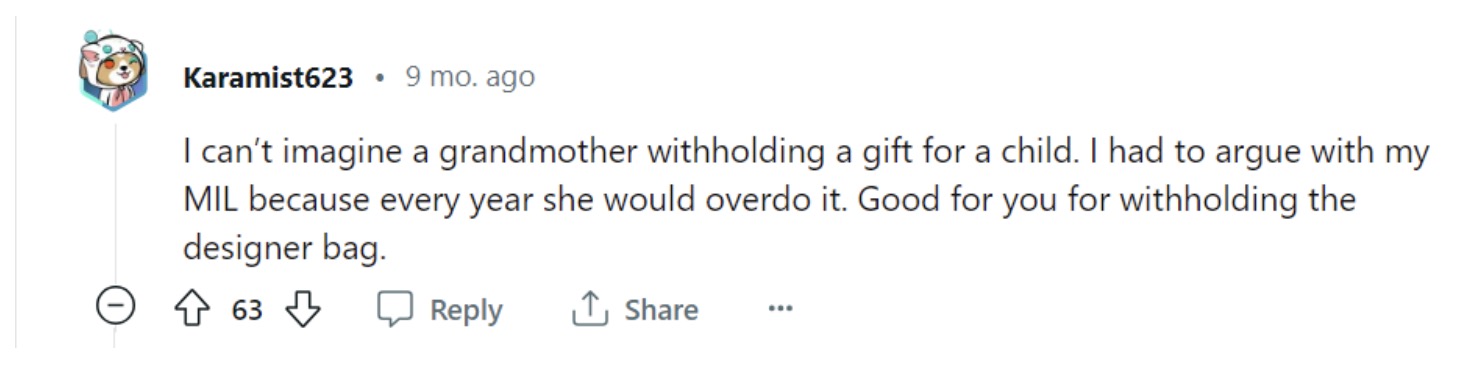Click the vote count number 63
This screenshot has height=384, width=1460.
[x=247, y=311]
